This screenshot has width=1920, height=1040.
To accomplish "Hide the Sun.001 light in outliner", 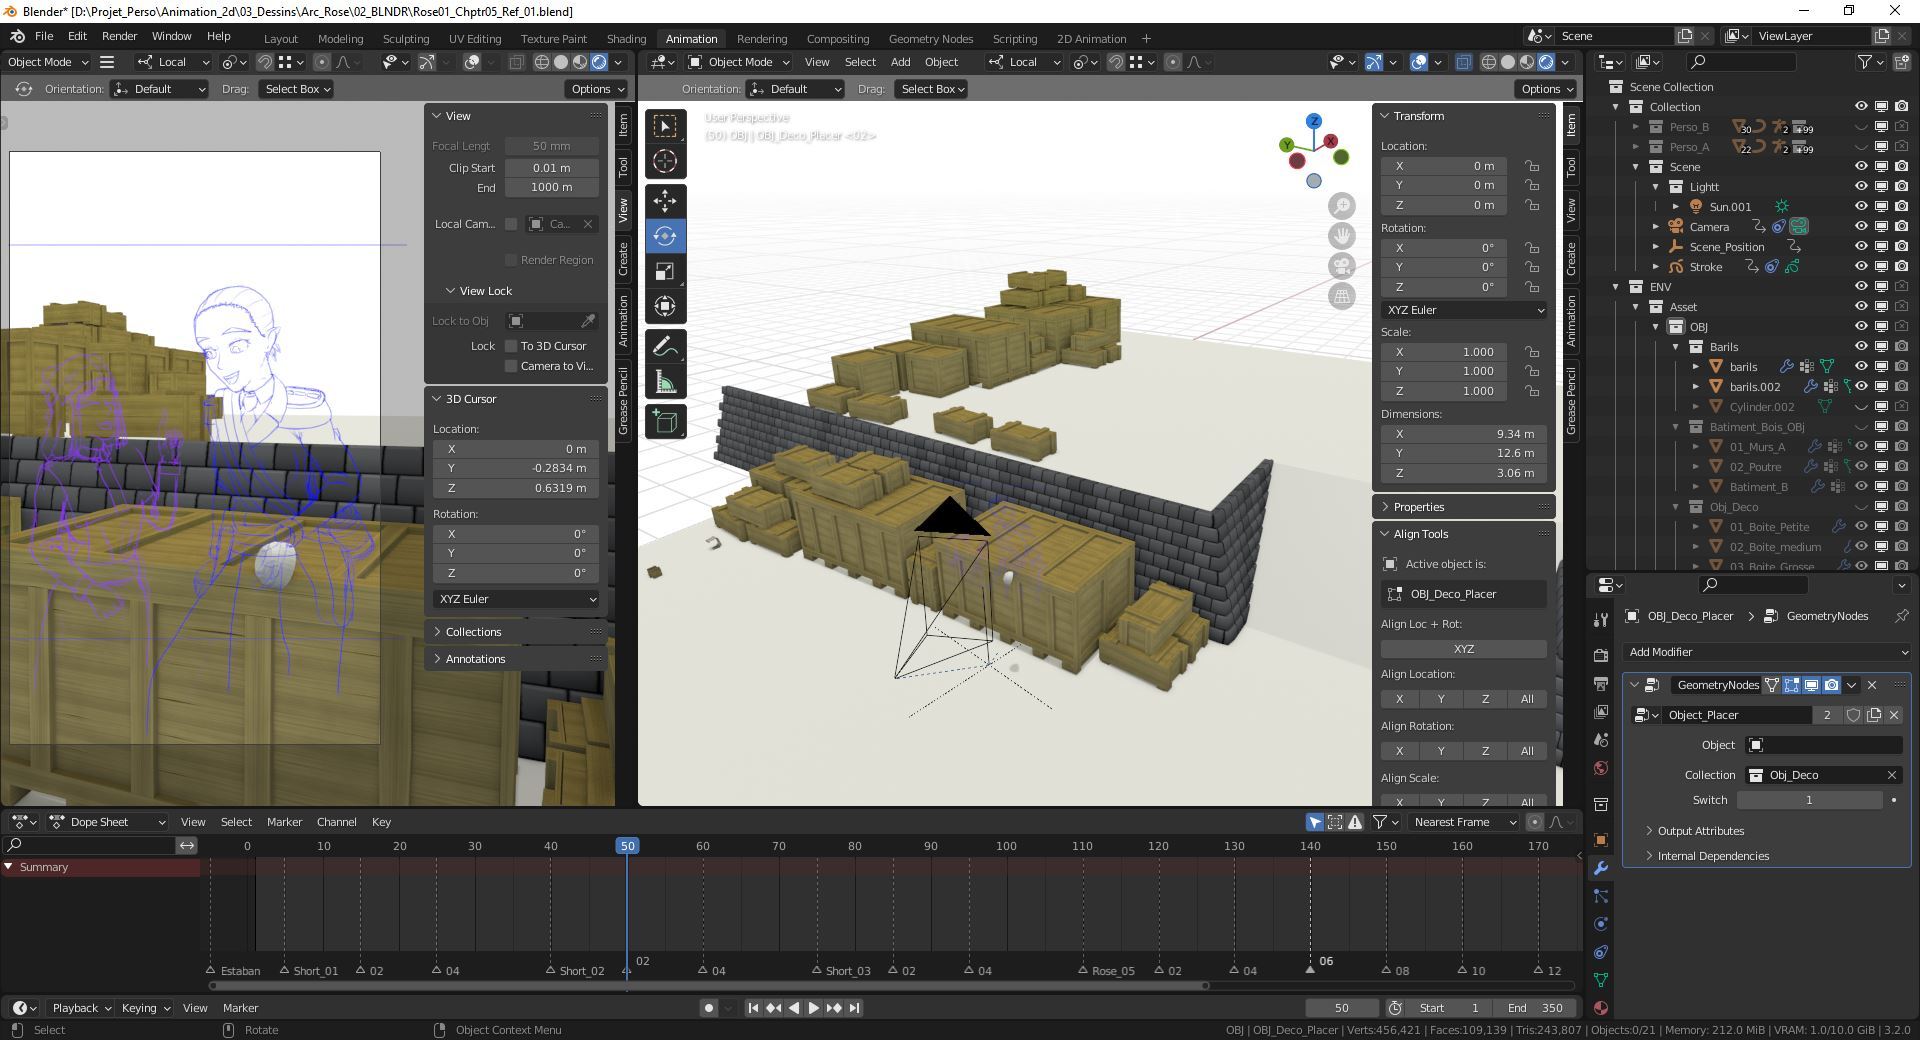I will pos(1861,207).
